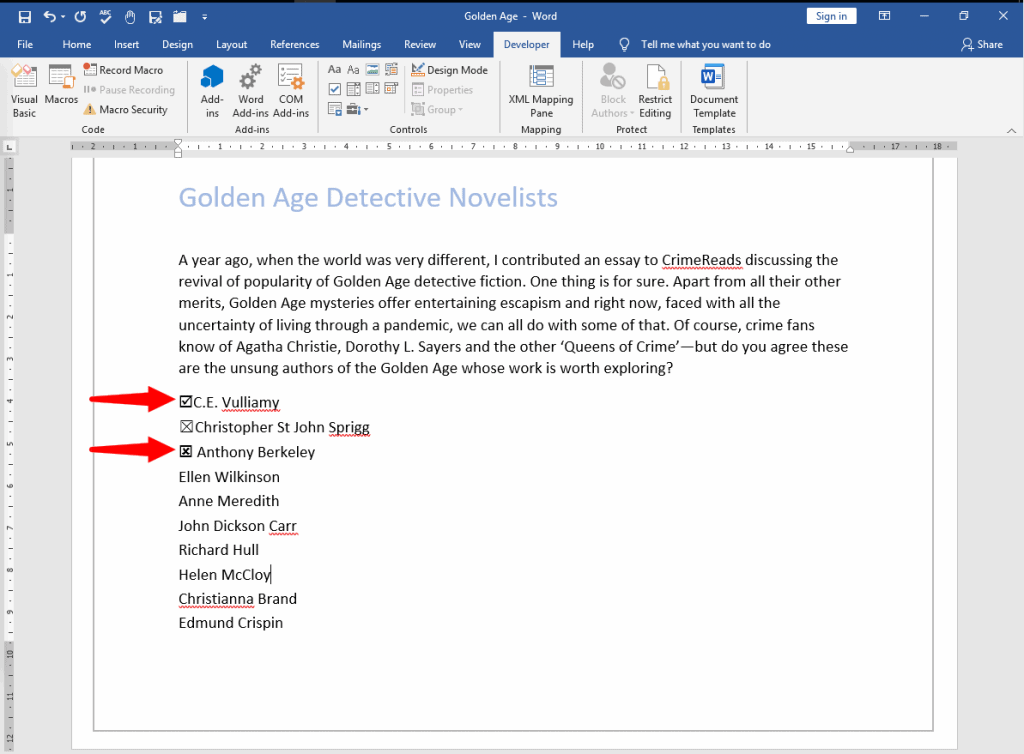The image size is (1024, 754).
Task: Undo the last action
Action: coord(50,17)
